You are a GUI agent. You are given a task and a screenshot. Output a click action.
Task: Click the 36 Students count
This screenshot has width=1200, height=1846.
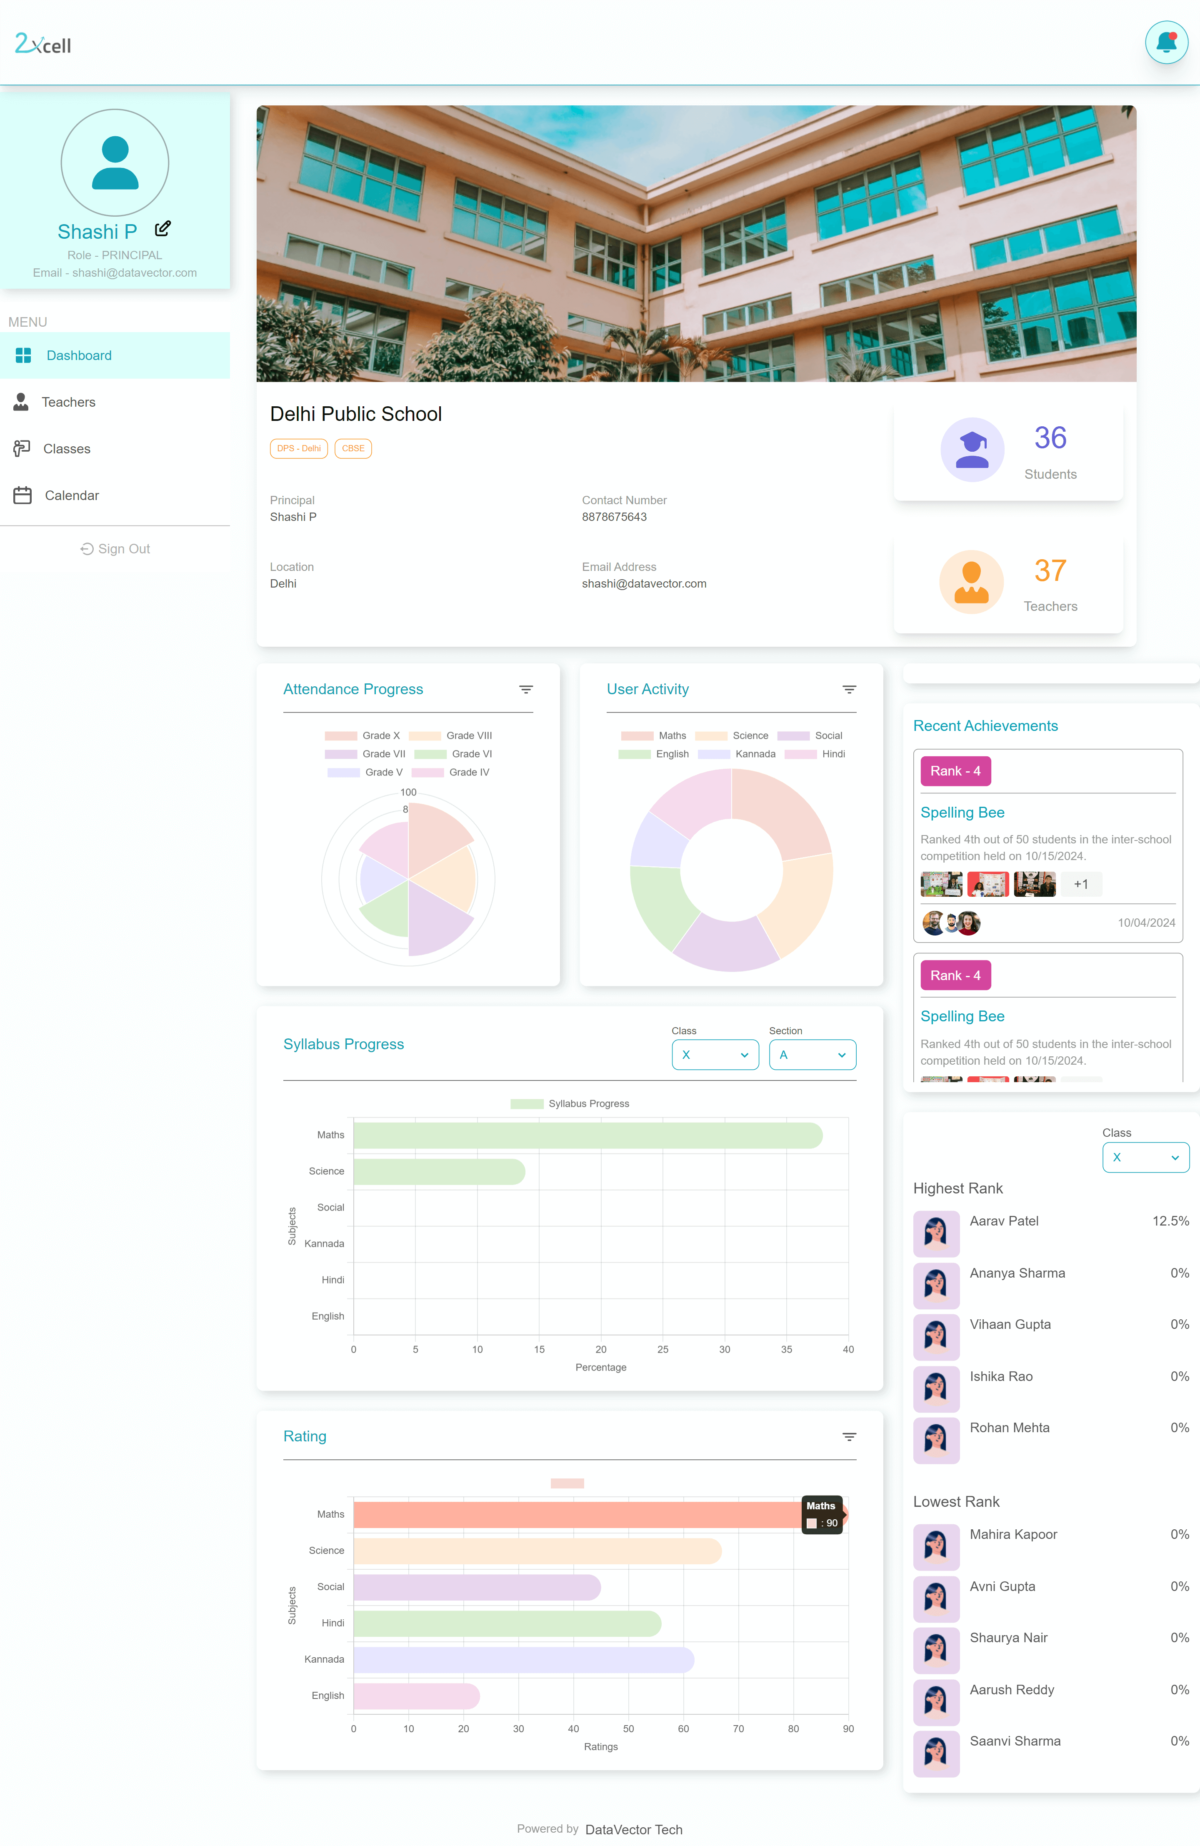click(x=1050, y=437)
